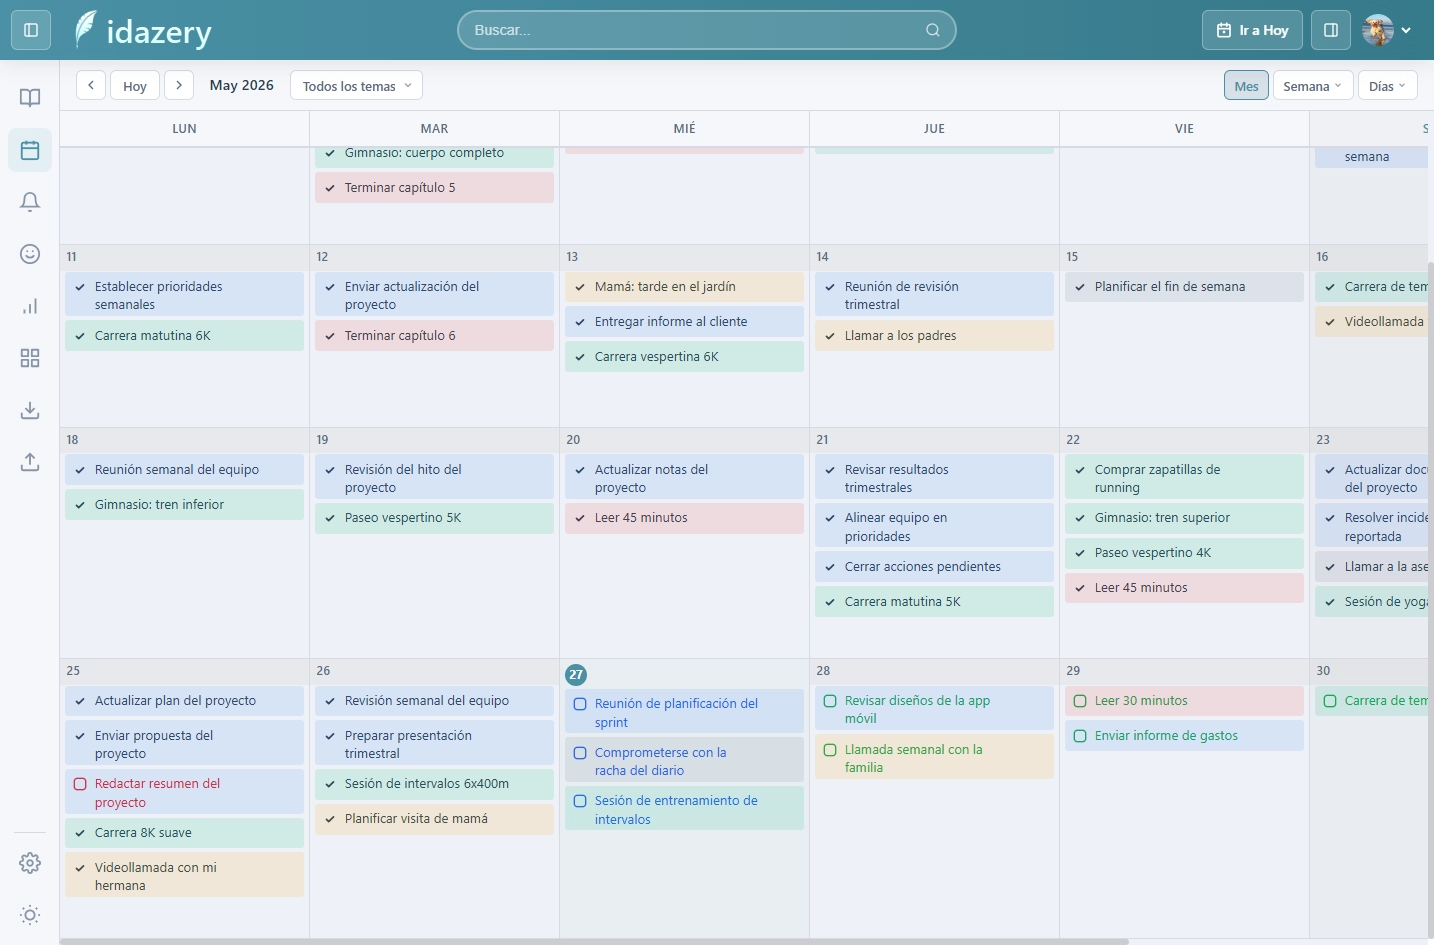1440x945 pixels.
Task: Open 'Terminar capítulo 6' task
Action: click(x=434, y=336)
